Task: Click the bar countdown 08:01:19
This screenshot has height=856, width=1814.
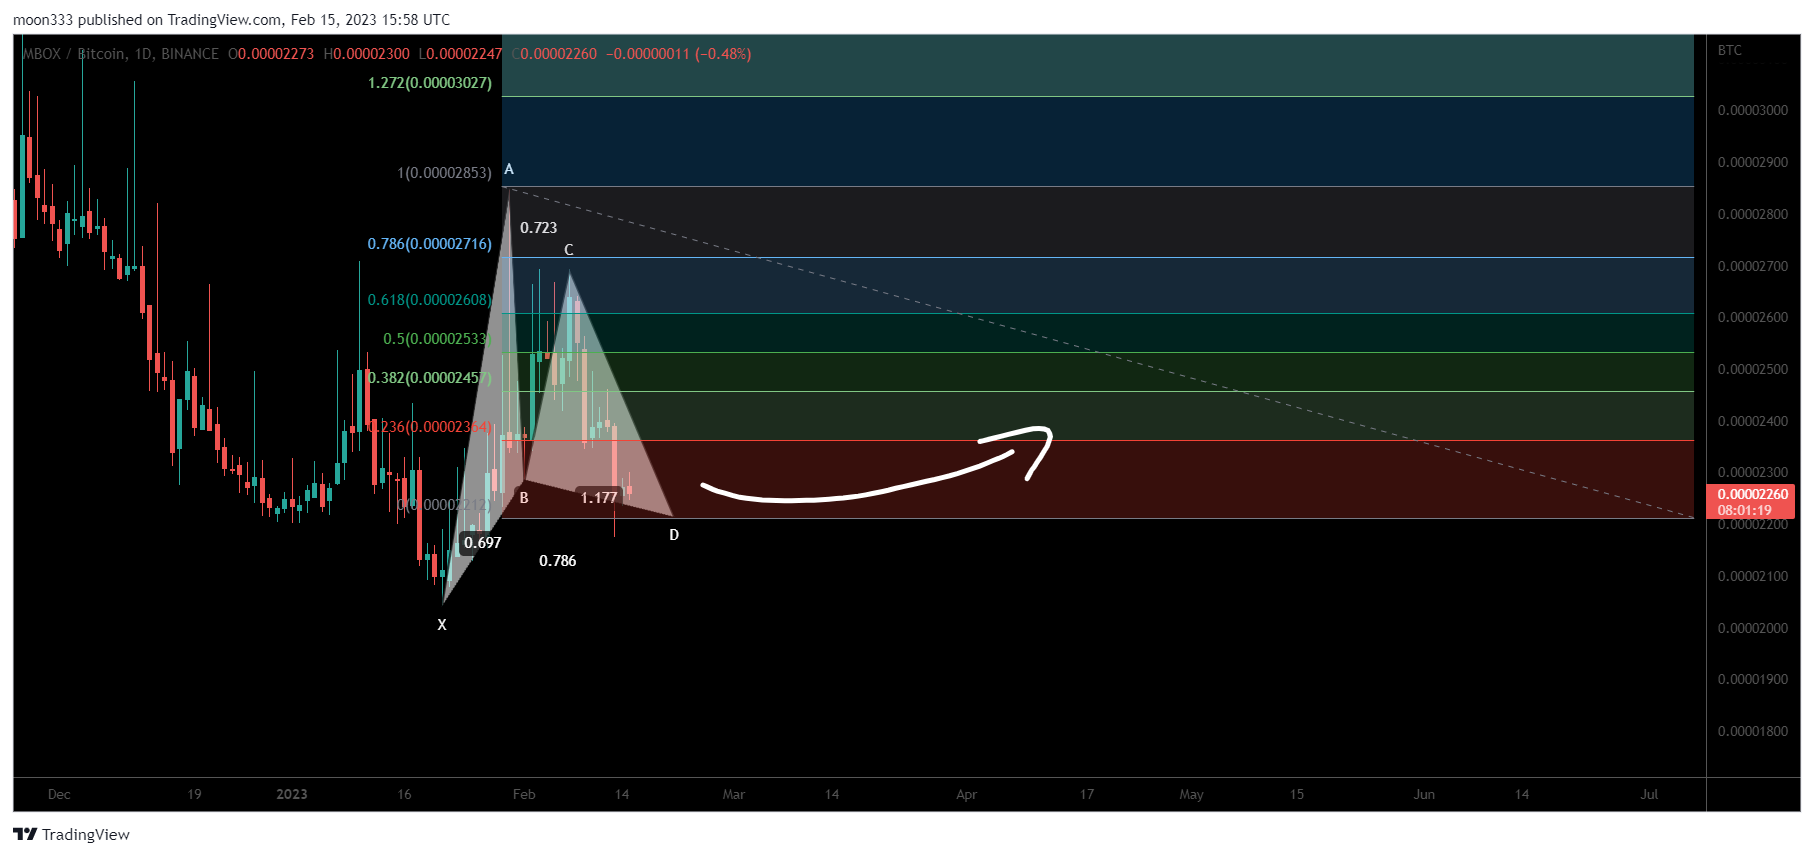Action: click(1745, 510)
